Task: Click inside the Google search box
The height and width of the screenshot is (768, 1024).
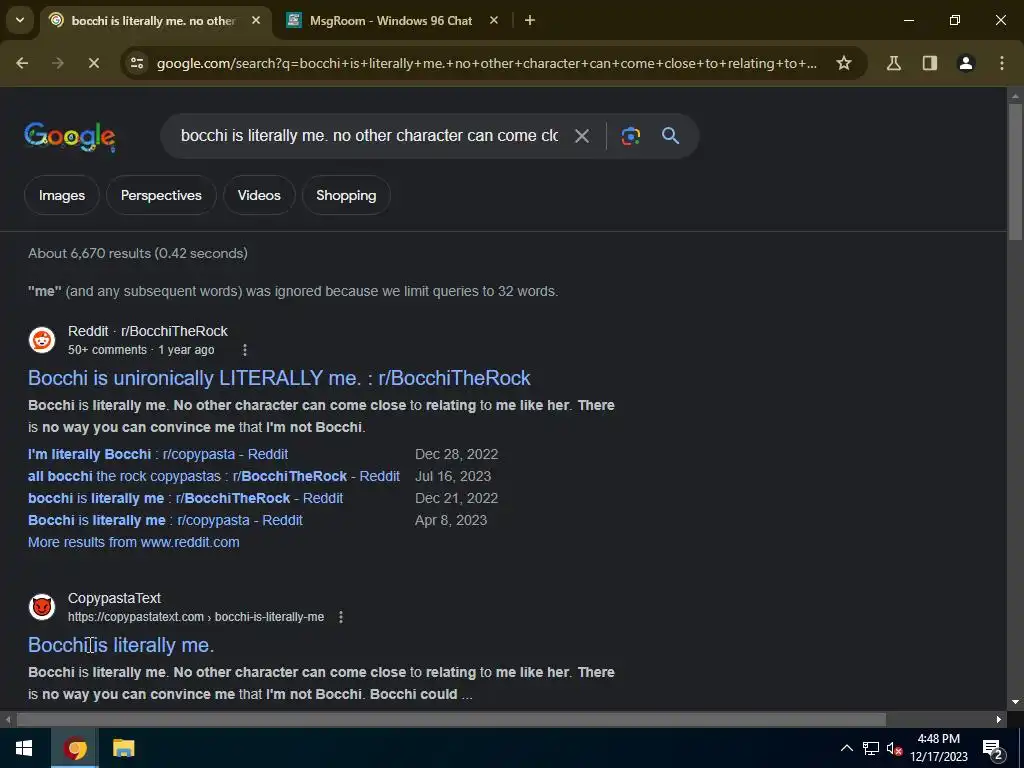Action: (369, 136)
